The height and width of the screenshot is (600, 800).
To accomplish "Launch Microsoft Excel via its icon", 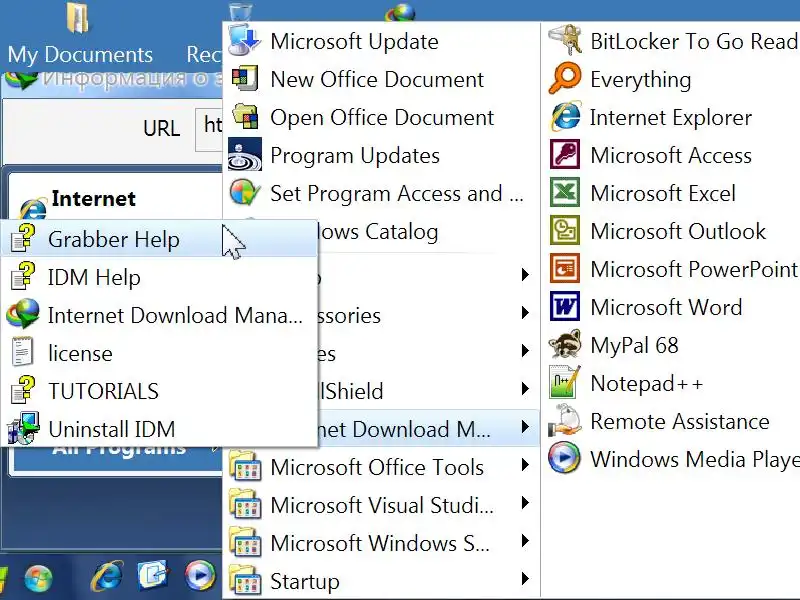I will click(x=565, y=193).
